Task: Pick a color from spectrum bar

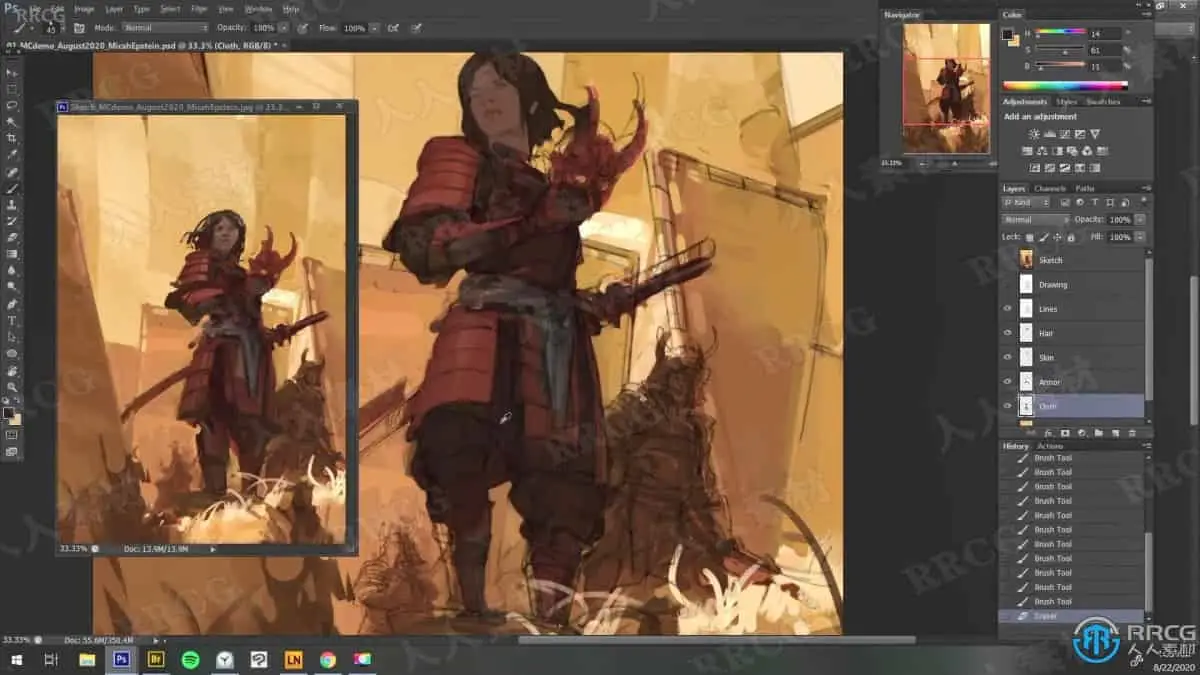Action: coord(1065,86)
